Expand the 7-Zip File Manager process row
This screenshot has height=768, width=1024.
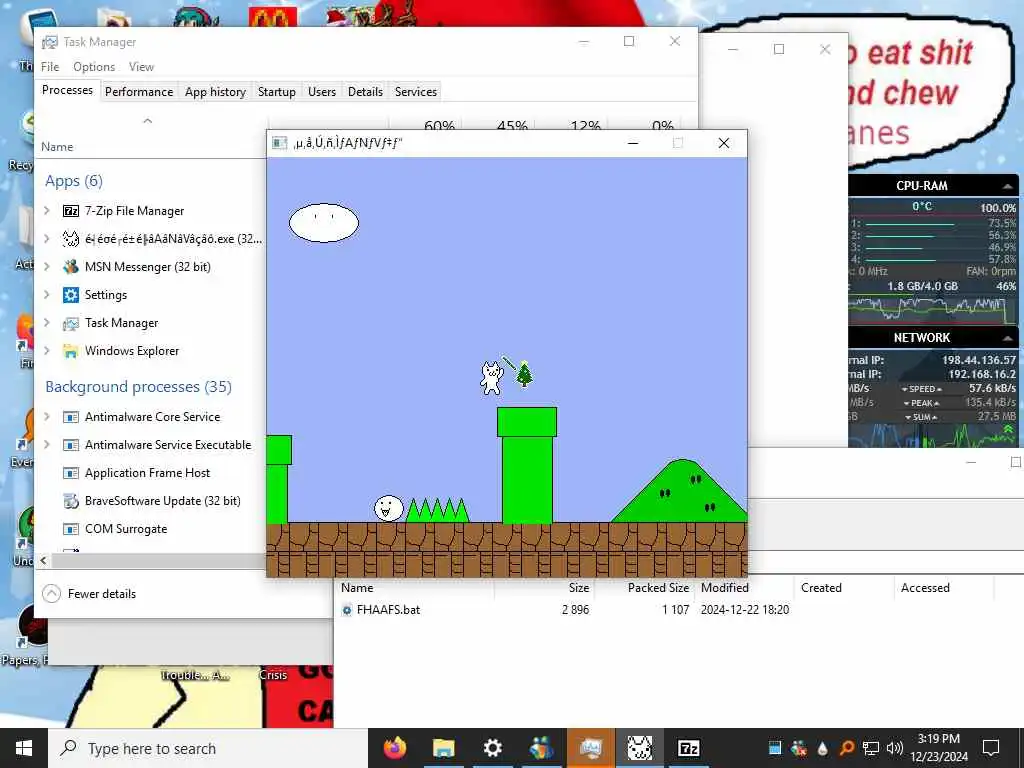pyautogui.click(x=46, y=211)
